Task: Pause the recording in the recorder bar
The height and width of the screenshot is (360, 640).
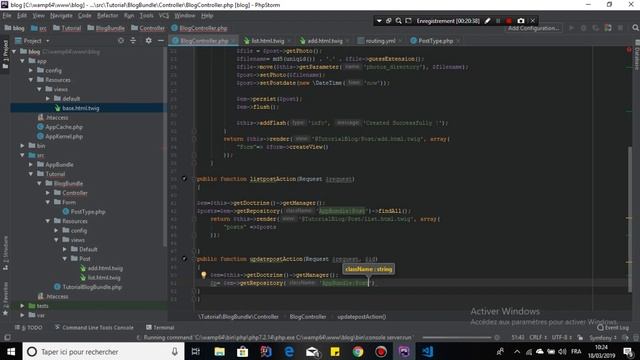Action: click(x=498, y=21)
